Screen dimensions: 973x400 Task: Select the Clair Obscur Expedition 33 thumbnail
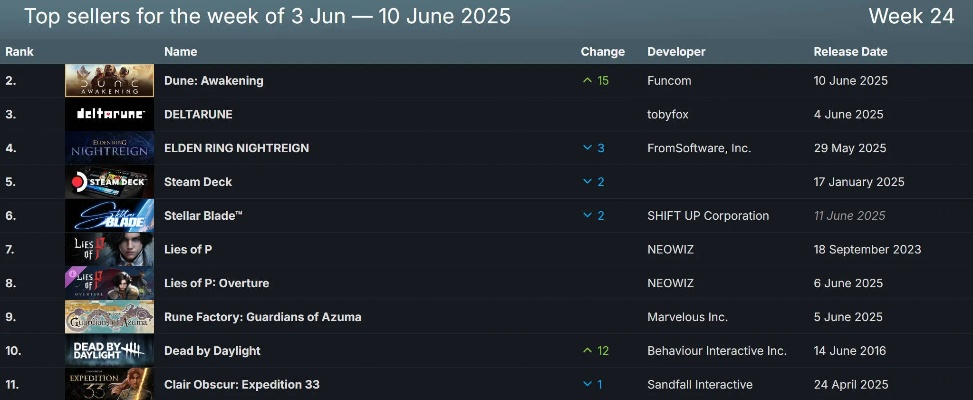tap(109, 384)
